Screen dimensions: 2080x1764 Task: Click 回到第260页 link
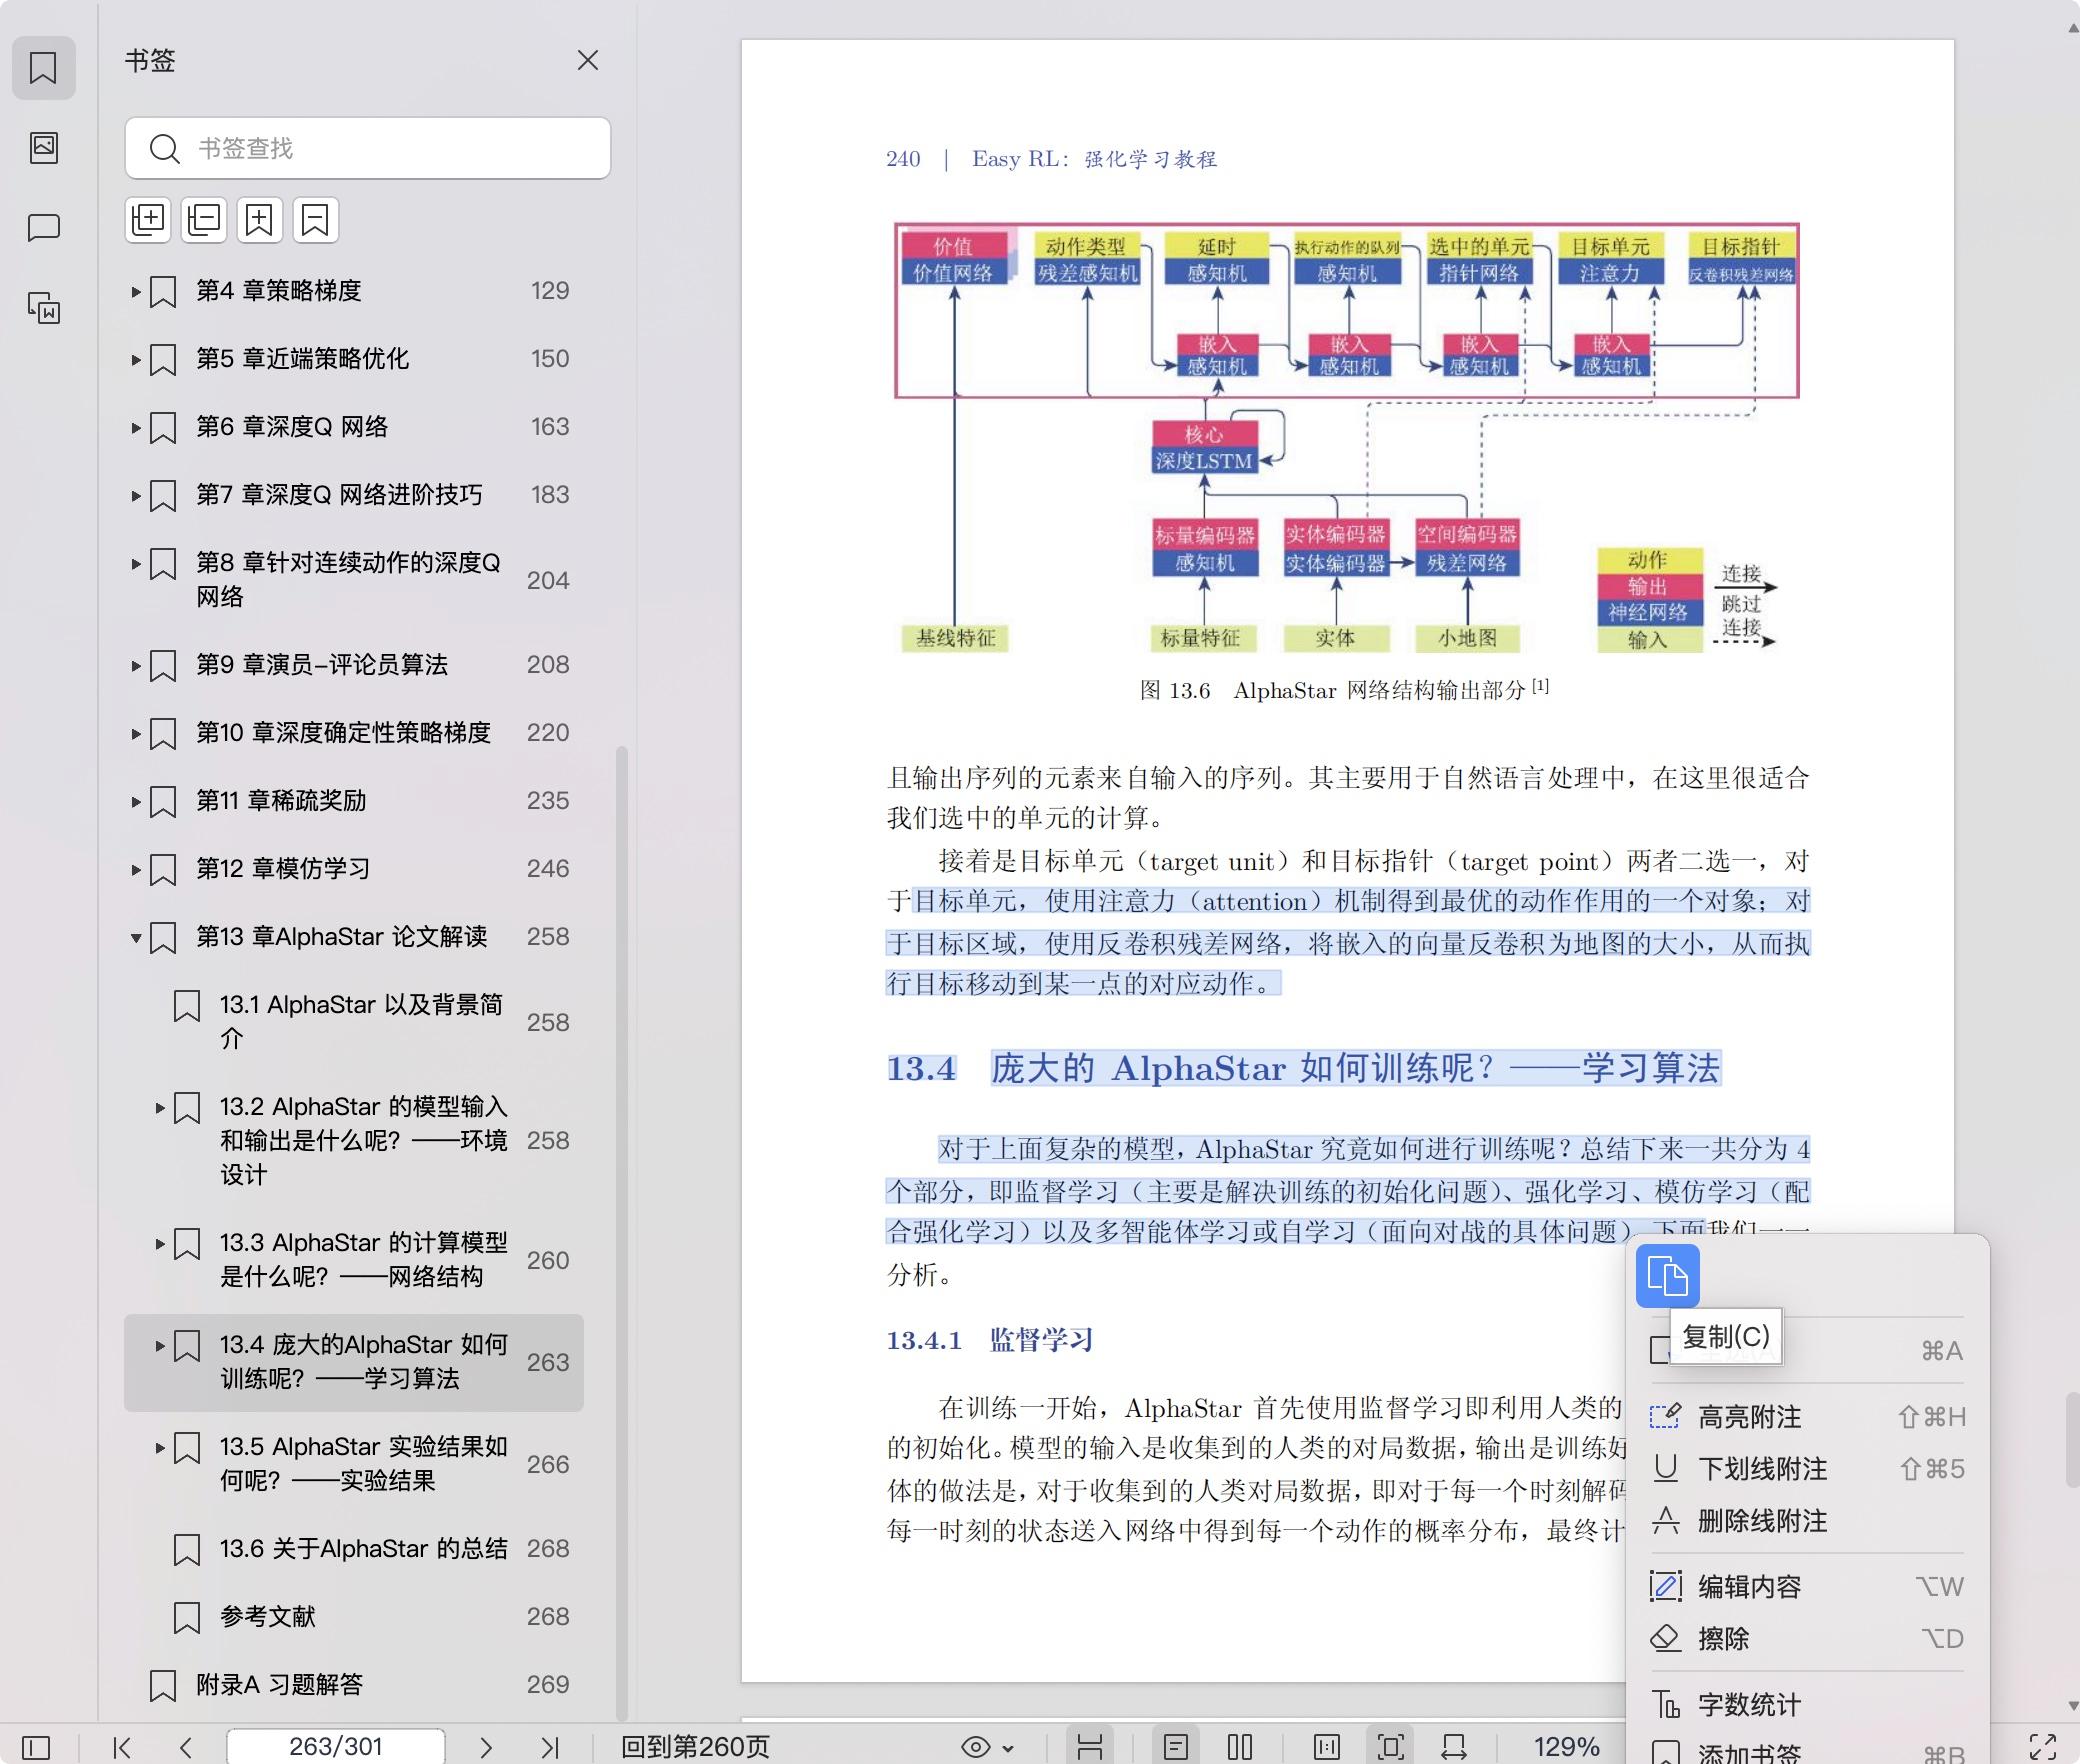695,1747
